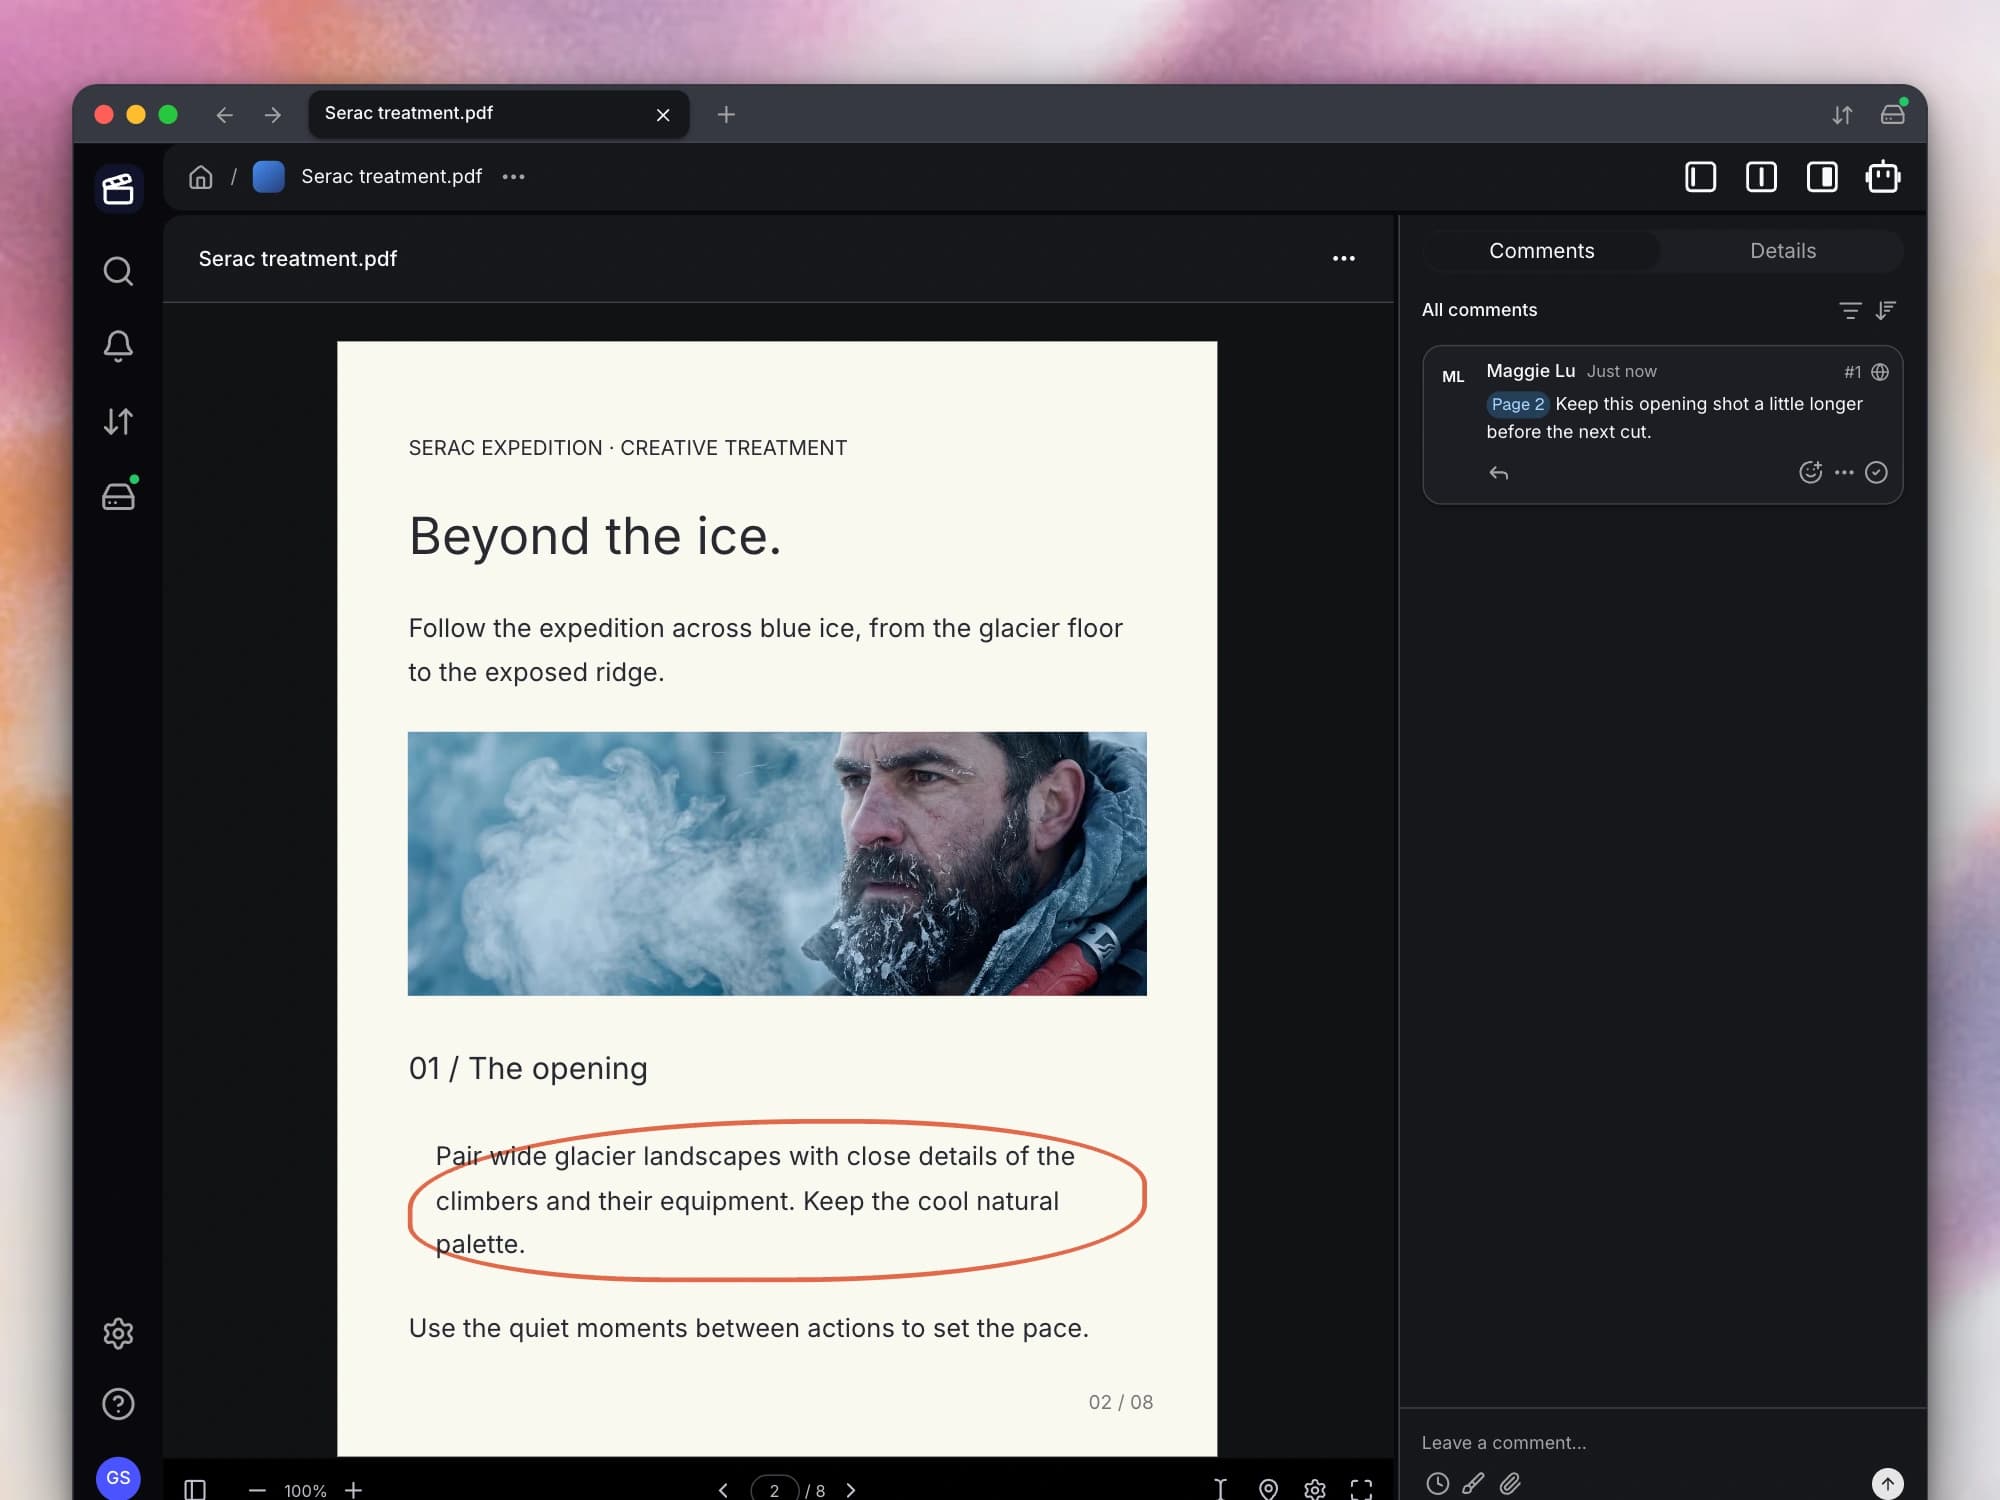
Task: Switch to the Details tab
Action: (1782, 251)
